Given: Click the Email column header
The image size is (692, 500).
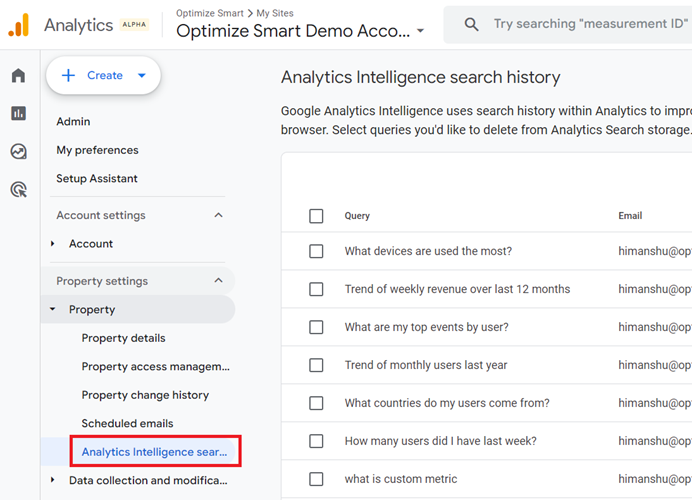Looking at the screenshot, I should (x=630, y=216).
